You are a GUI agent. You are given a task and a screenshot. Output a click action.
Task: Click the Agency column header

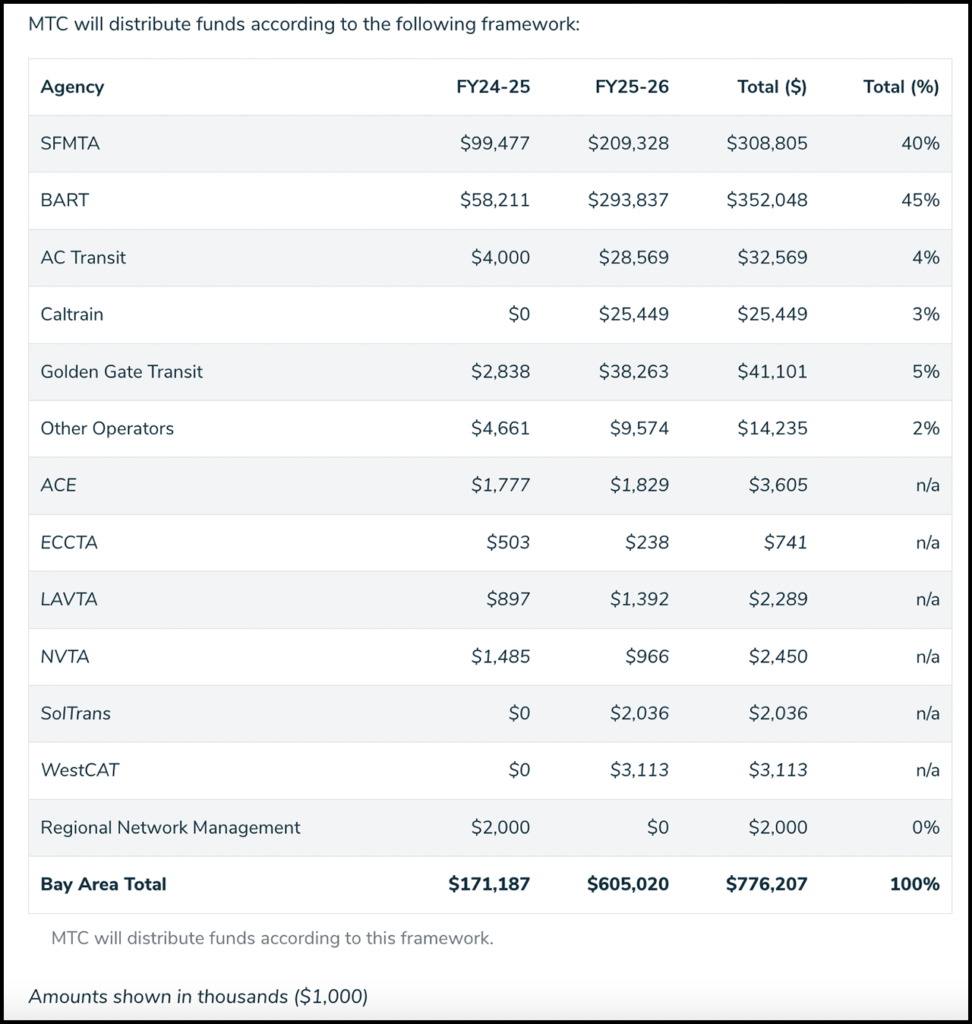click(x=72, y=87)
